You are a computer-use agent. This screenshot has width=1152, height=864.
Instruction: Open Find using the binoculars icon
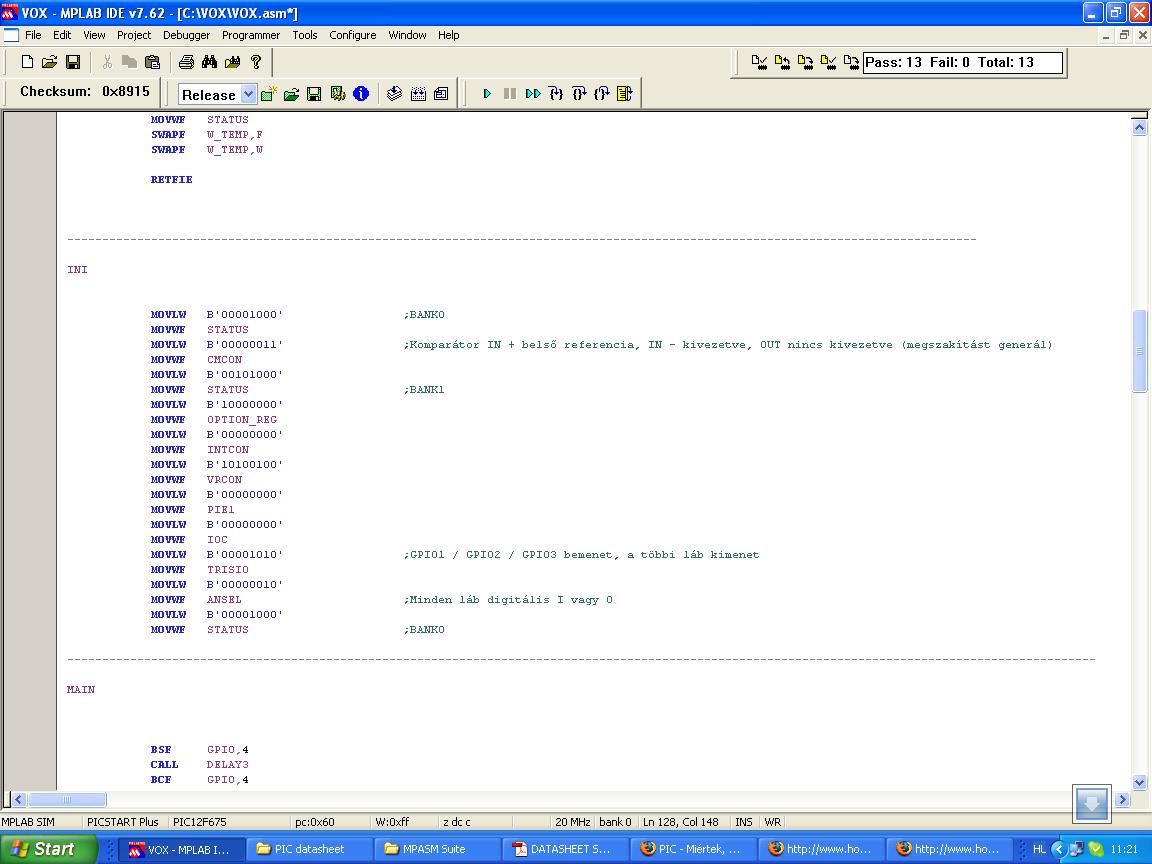coord(209,62)
